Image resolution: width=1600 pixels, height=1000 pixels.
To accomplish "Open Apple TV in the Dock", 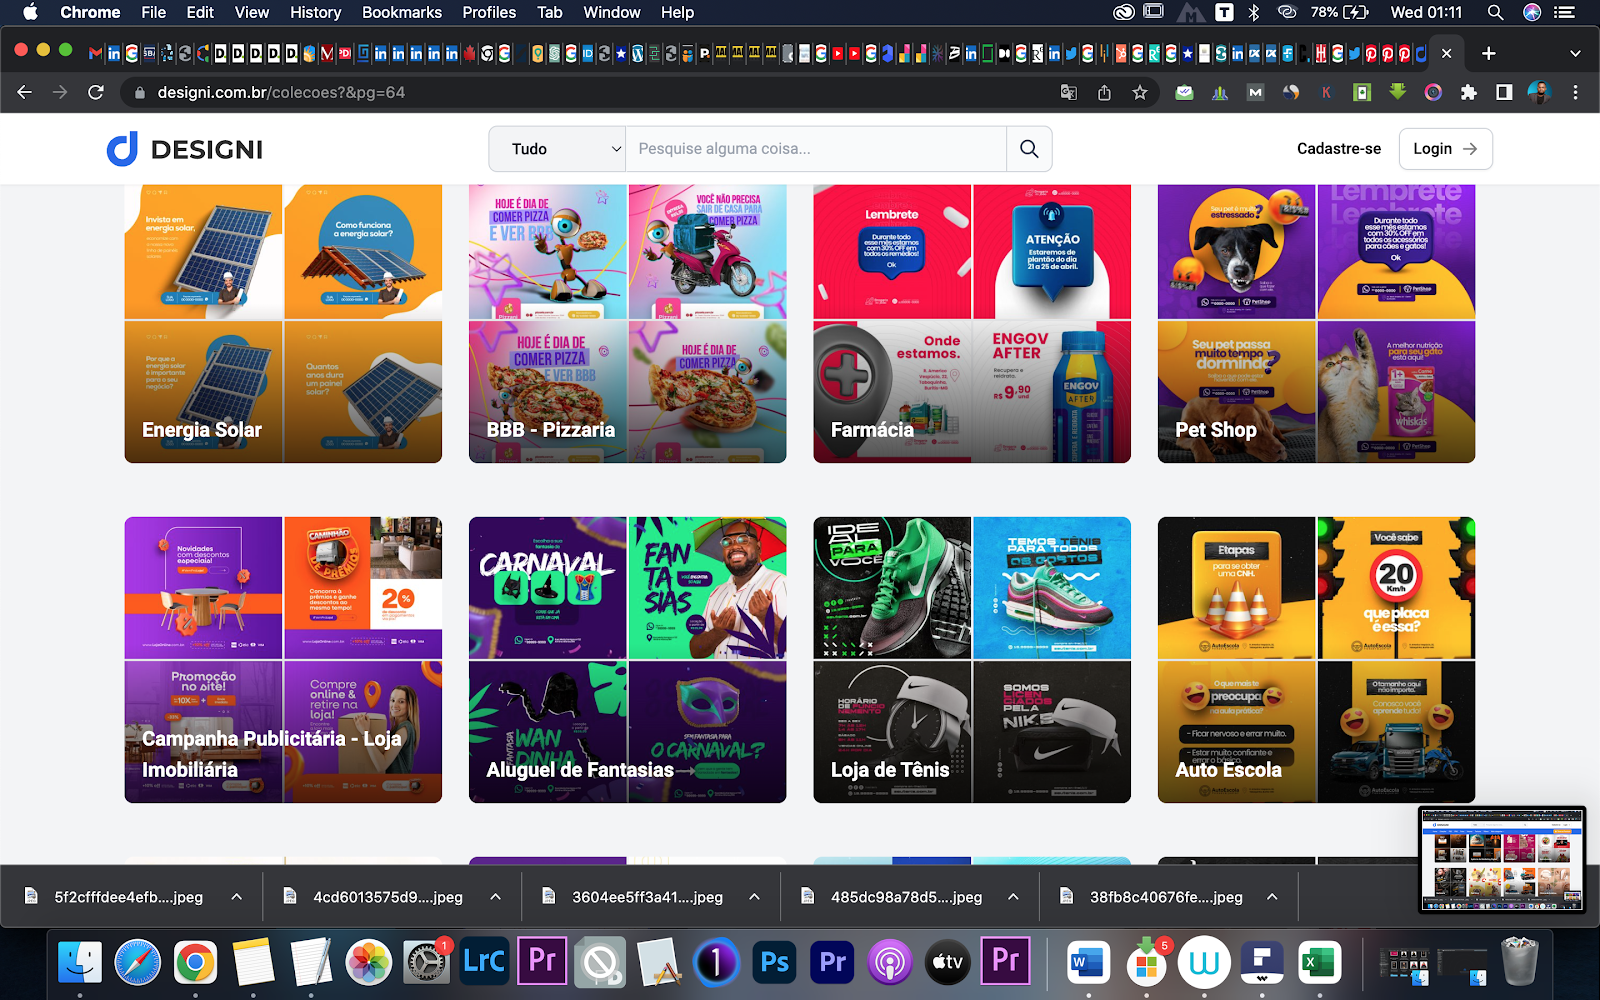I will point(947,963).
